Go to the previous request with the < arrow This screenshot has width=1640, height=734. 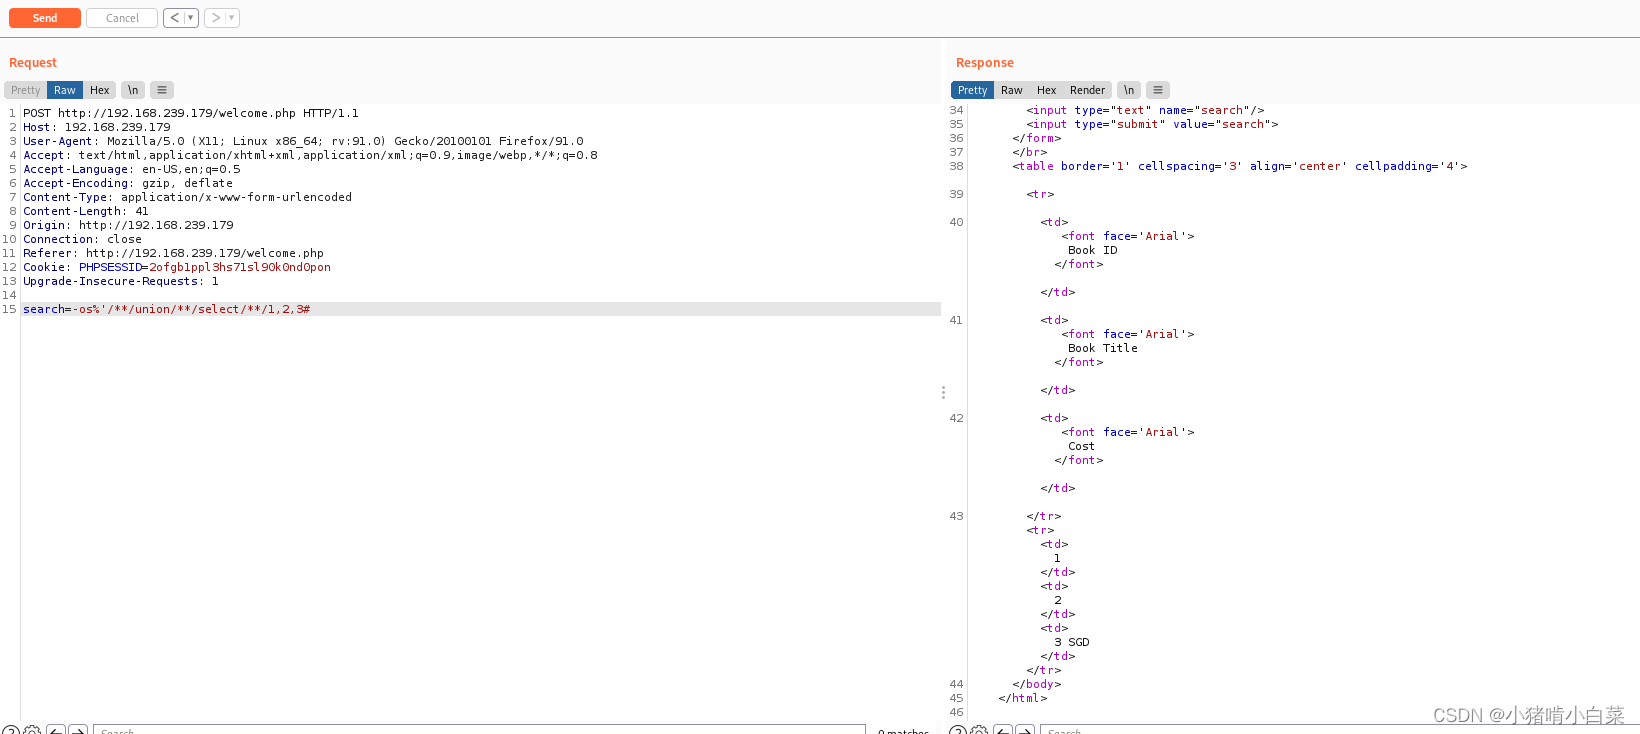[174, 18]
